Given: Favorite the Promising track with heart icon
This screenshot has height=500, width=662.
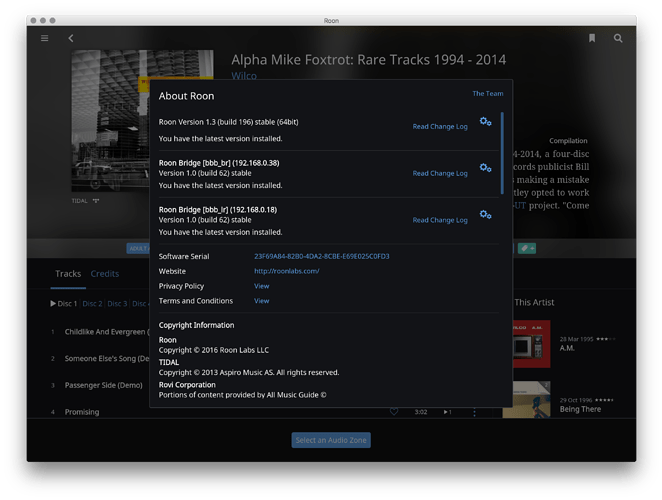Looking at the screenshot, I should pos(394,411).
